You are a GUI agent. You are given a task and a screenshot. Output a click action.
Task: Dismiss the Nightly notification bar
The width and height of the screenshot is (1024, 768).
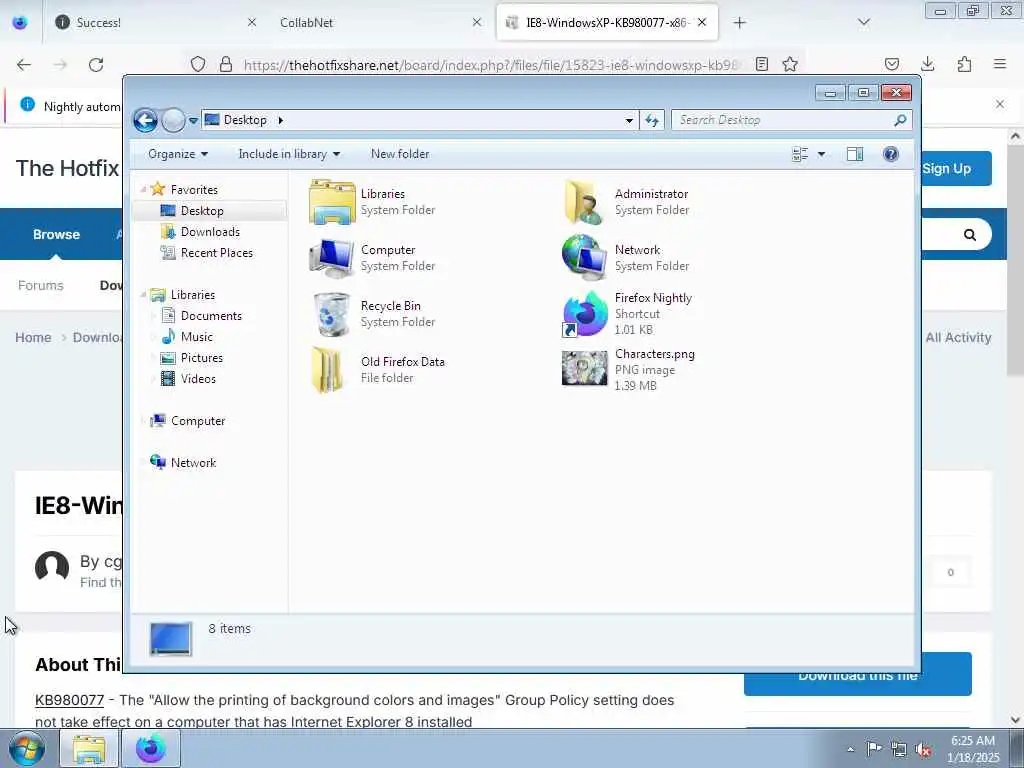[x=1000, y=104]
